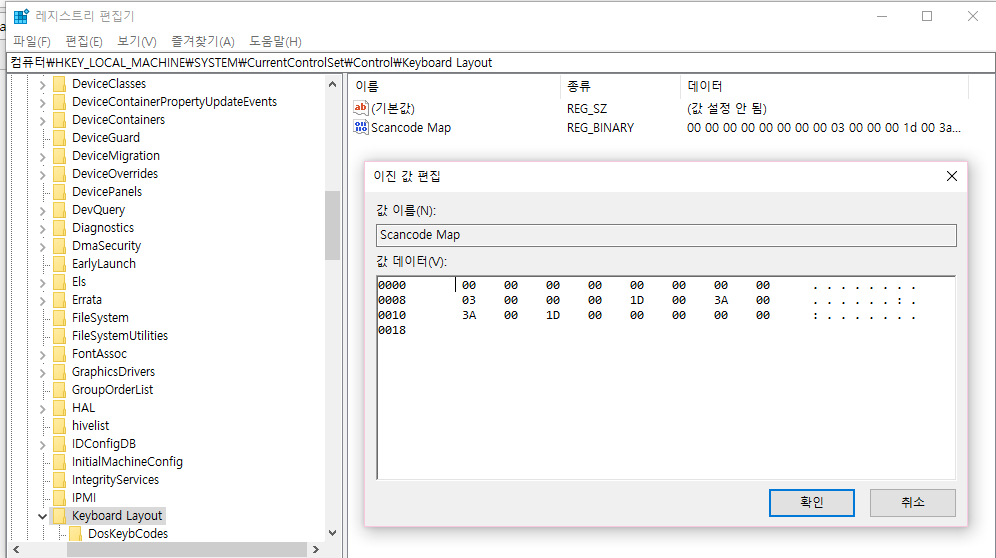Select the DeviceGuard tree key

tap(105, 138)
